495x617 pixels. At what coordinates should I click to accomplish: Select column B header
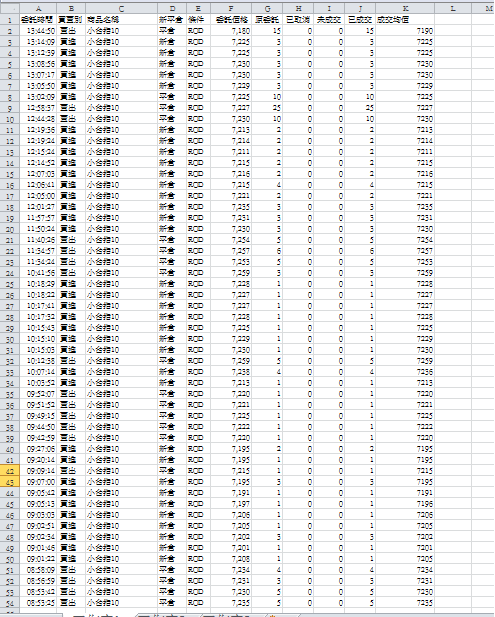tap(71, 9)
